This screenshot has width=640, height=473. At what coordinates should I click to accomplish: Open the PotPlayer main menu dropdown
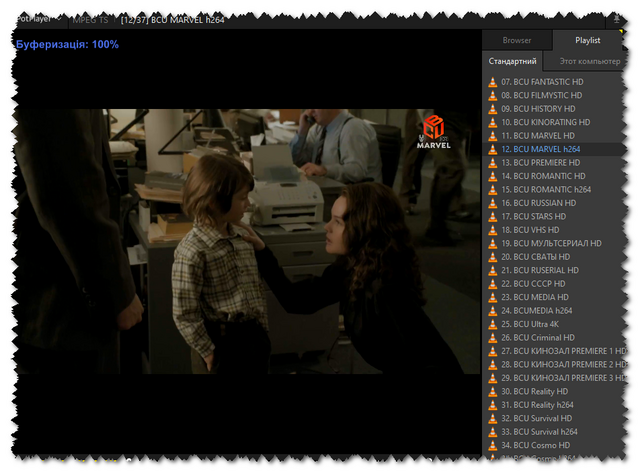(40, 19)
